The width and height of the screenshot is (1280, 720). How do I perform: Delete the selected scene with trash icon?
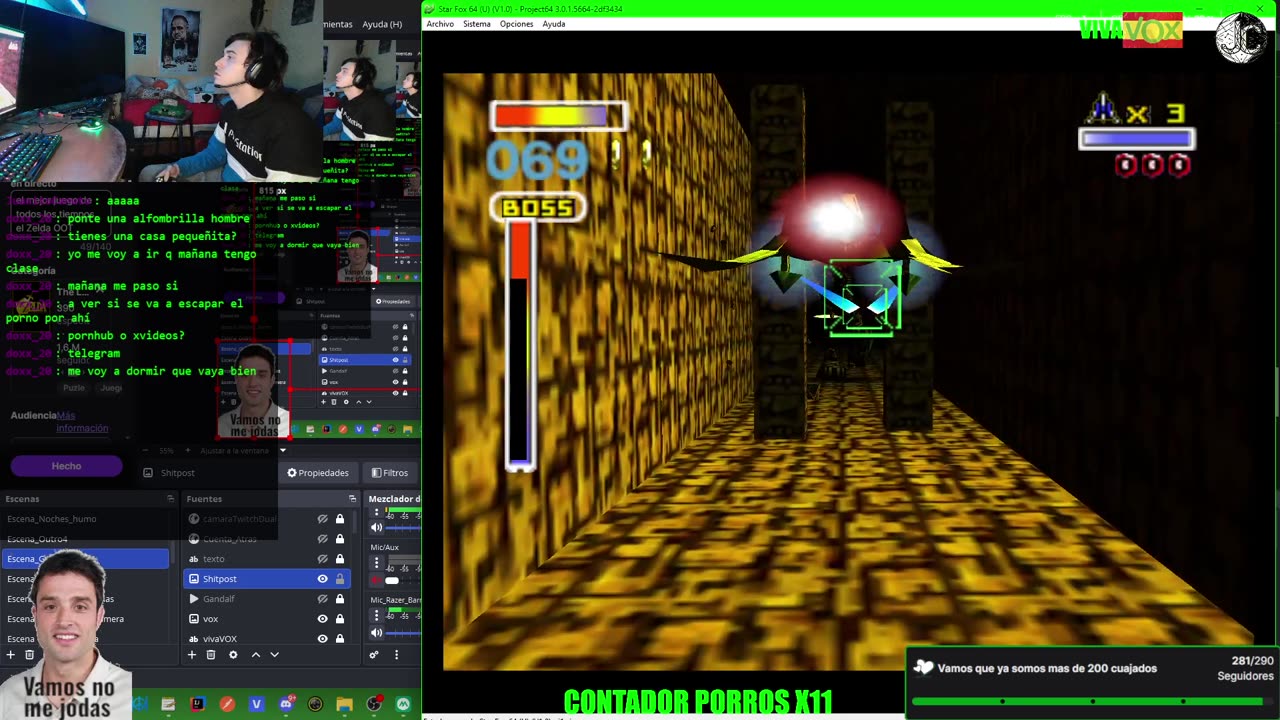[x=30, y=655]
